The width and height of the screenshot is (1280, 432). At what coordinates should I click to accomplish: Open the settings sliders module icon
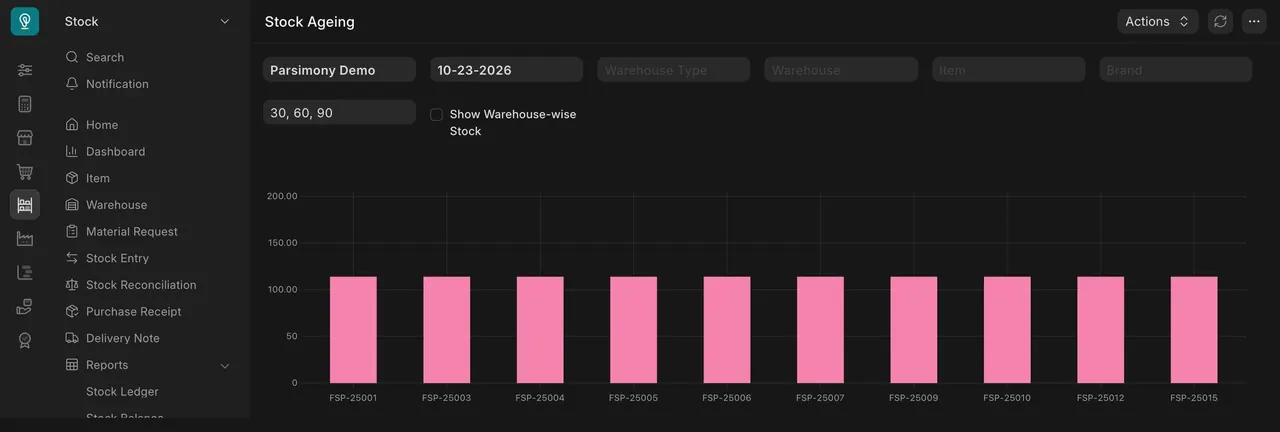(25, 70)
